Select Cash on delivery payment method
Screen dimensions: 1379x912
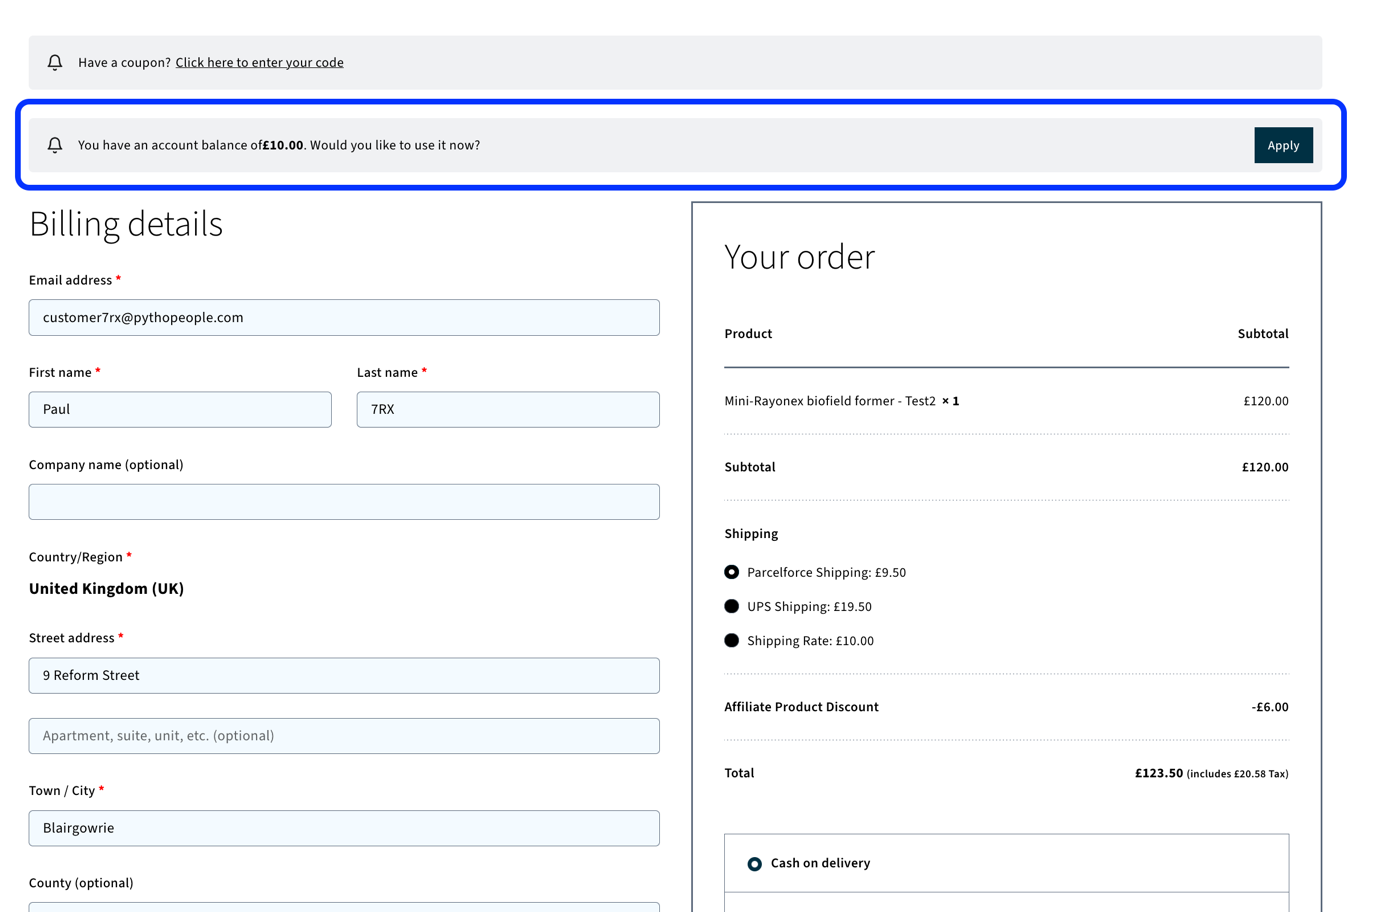[755, 864]
